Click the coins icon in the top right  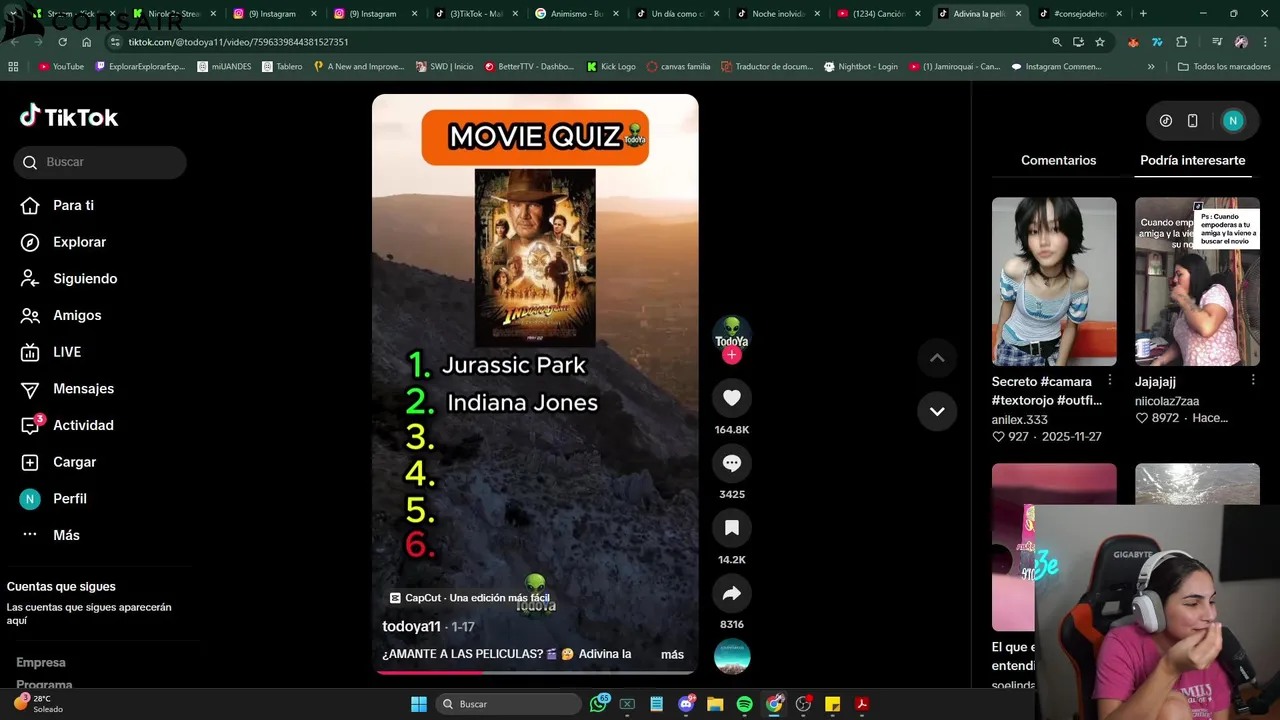coord(1166,121)
